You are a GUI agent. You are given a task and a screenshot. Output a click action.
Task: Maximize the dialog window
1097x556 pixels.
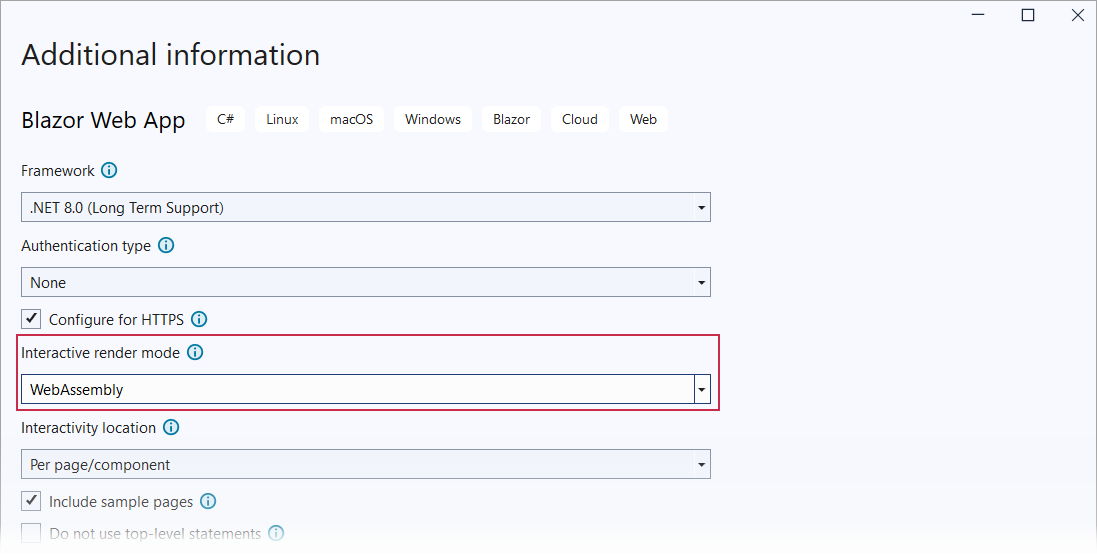point(1028,15)
